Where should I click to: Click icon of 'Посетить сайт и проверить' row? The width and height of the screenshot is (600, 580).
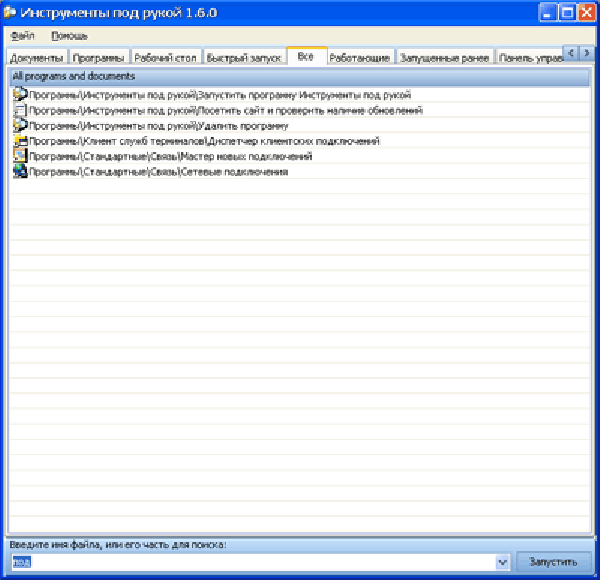pos(20,110)
